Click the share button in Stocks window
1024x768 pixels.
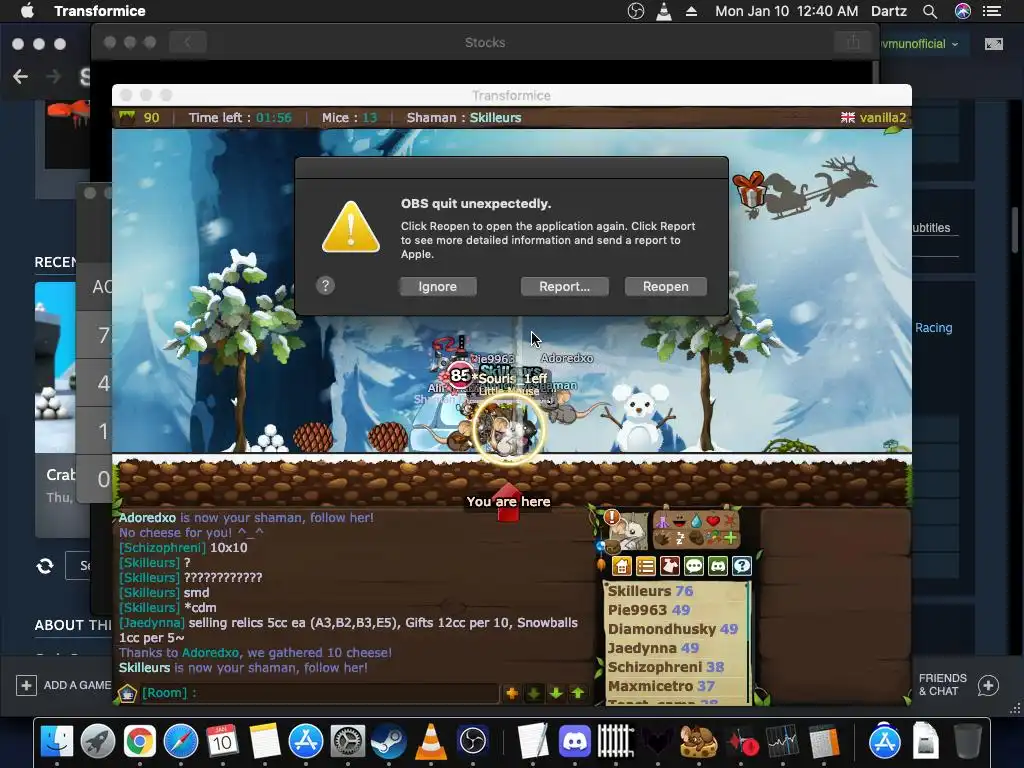pos(853,42)
